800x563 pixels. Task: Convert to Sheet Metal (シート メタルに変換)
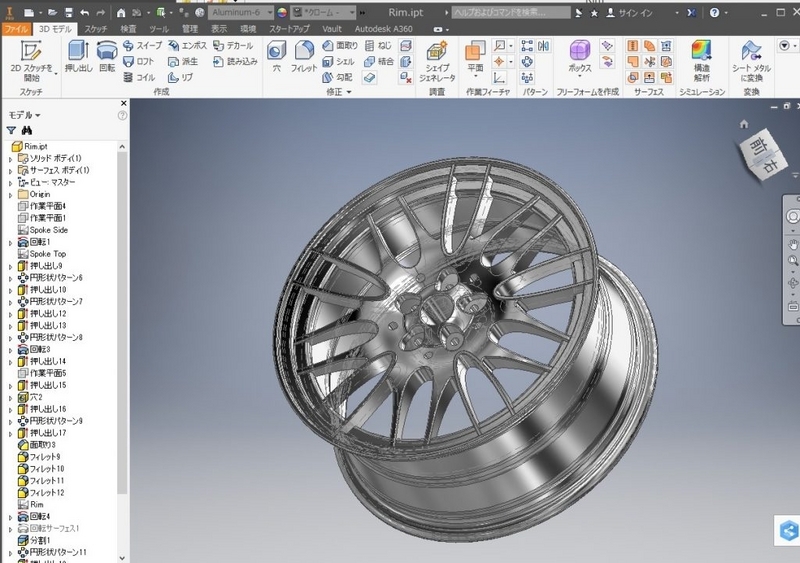pos(751,62)
